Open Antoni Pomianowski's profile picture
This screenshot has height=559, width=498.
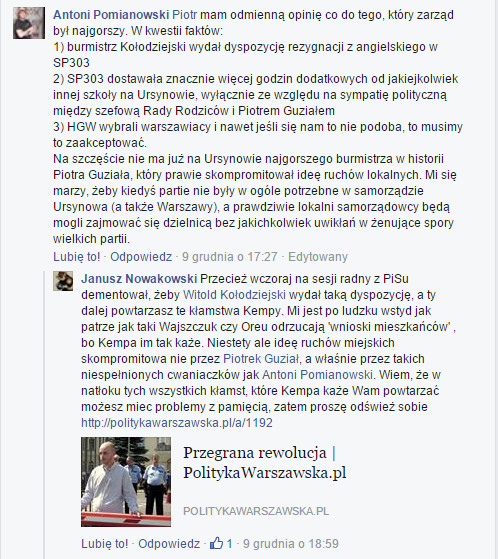tap(29, 23)
